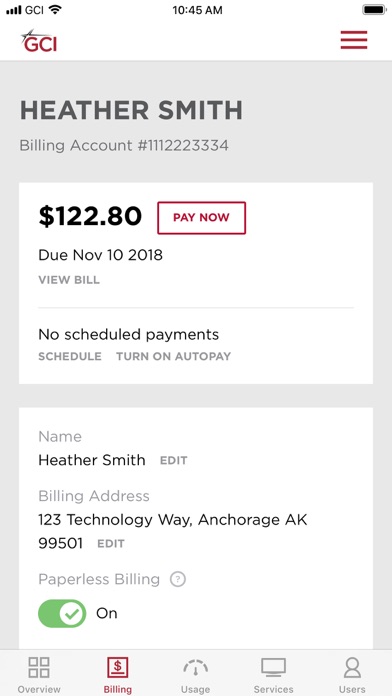Edit the name Heather Smith
The height and width of the screenshot is (696, 392).
click(174, 461)
